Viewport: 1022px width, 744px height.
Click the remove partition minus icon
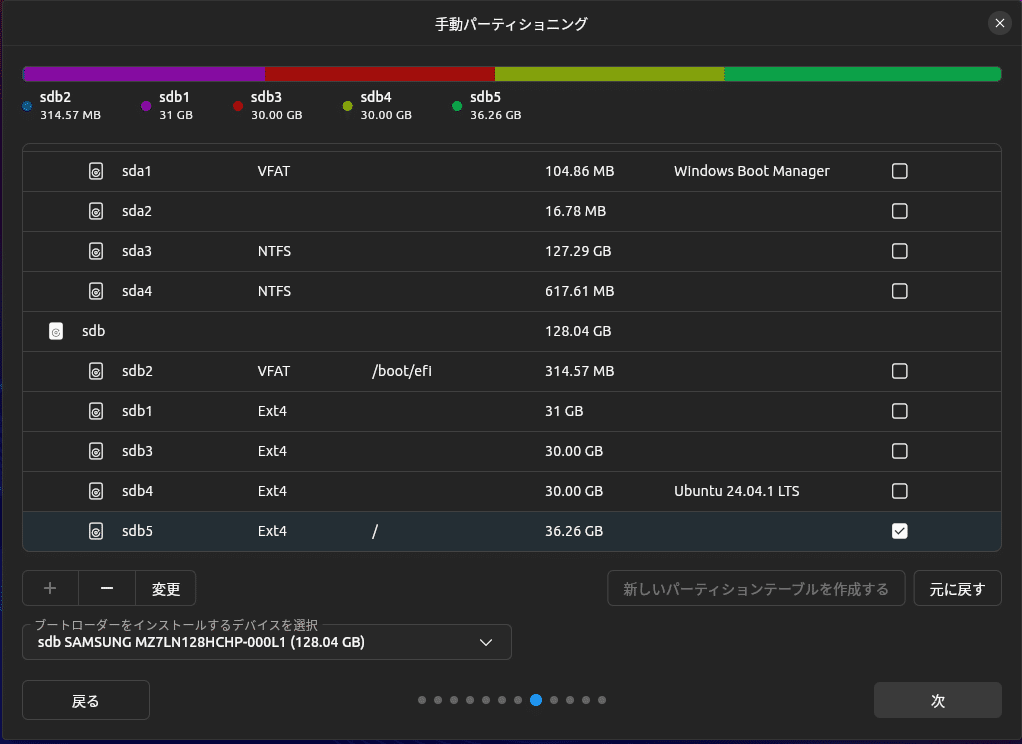(x=107, y=588)
